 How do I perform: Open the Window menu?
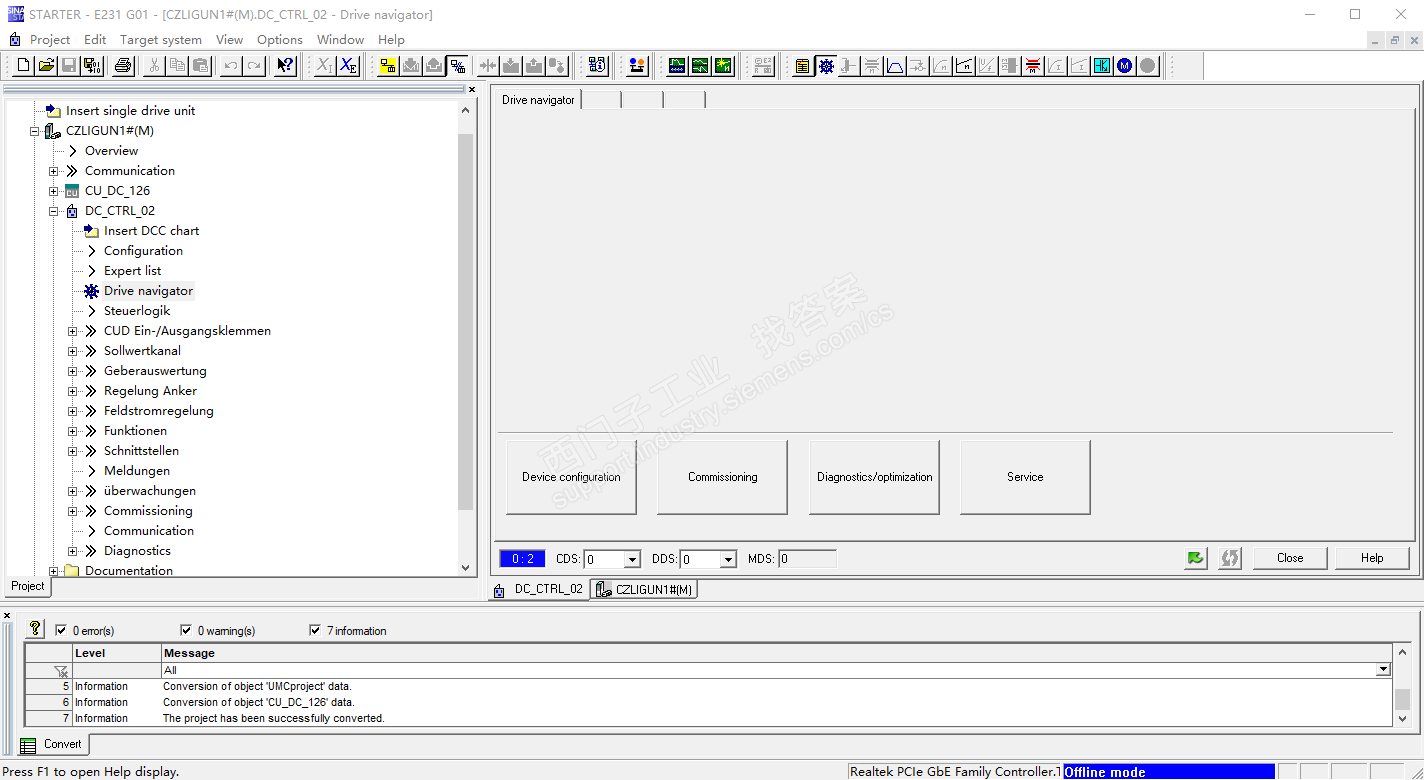[x=340, y=40]
